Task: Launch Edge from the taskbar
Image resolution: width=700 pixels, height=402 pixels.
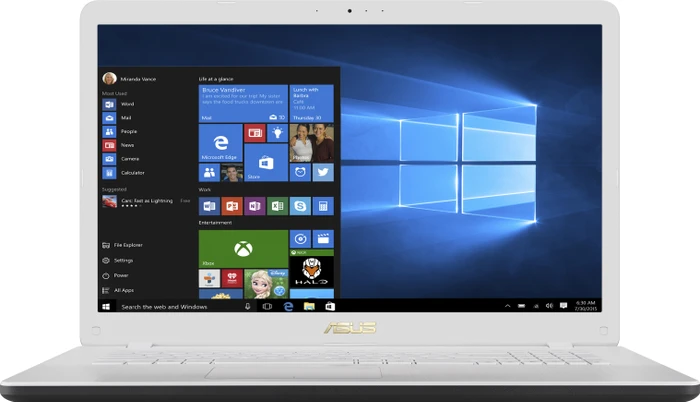Action: point(288,306)
